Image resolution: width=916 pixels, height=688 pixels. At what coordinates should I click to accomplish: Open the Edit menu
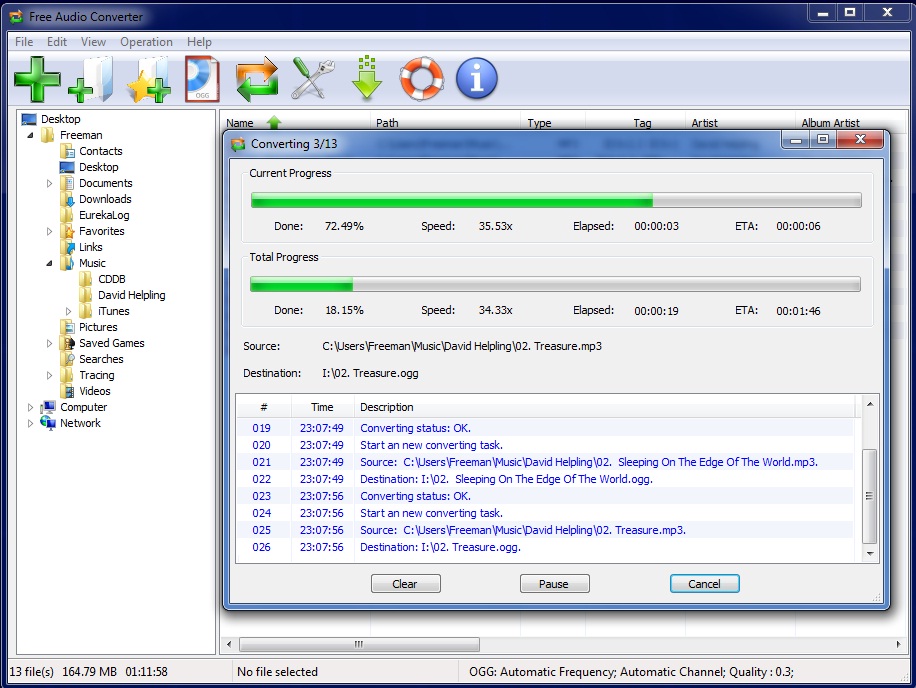[x=57, y=42]
